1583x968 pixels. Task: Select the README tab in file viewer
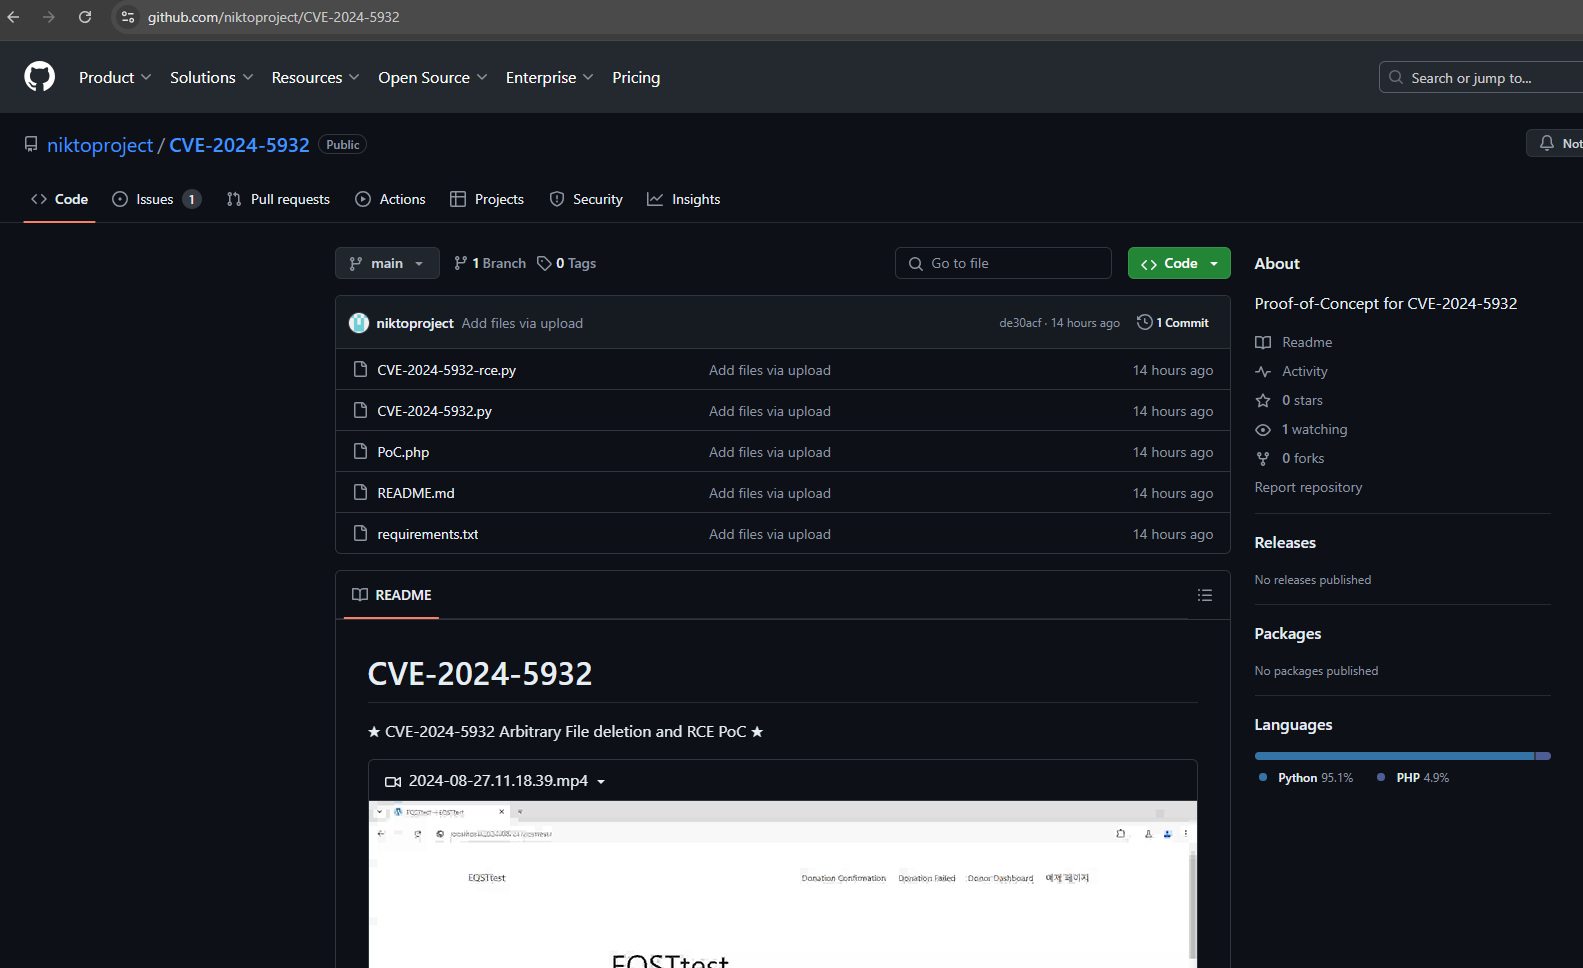[391, 595]
